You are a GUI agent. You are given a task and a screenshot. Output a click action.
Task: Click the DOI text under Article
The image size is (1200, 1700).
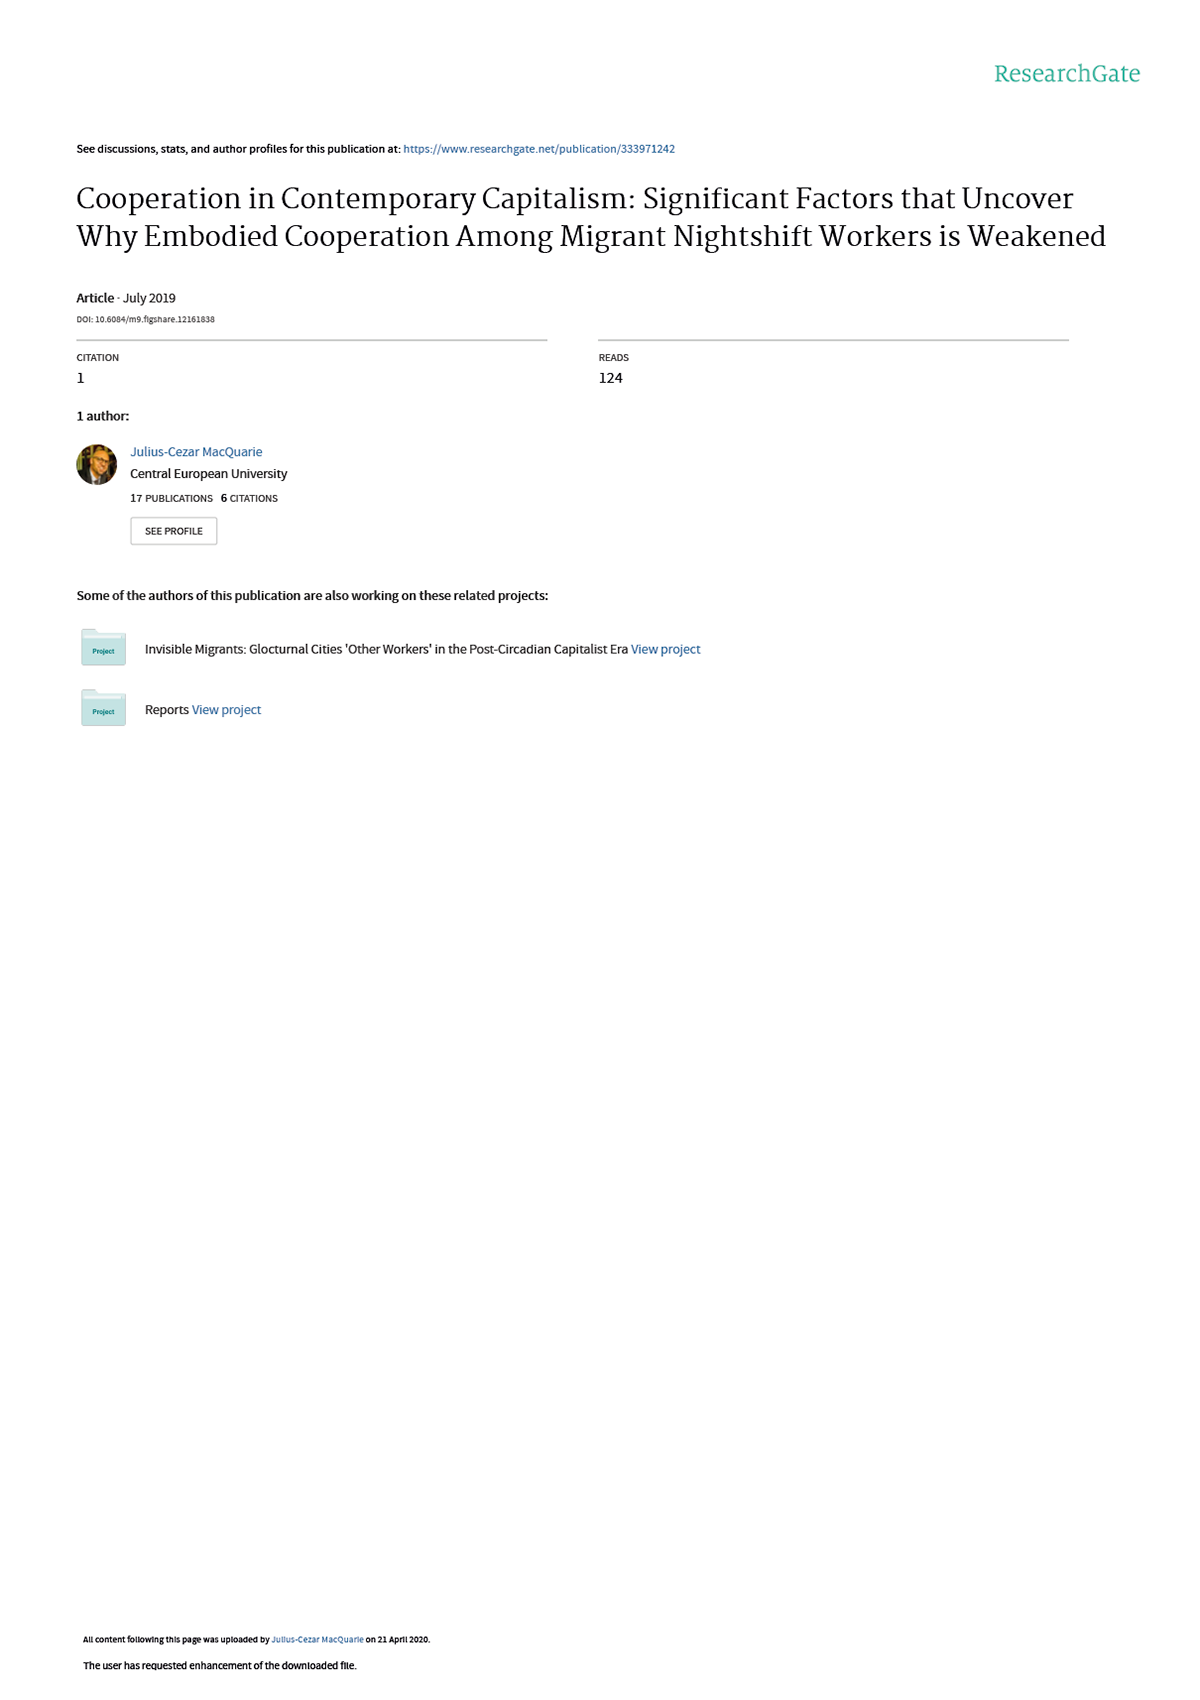point(146,320)
